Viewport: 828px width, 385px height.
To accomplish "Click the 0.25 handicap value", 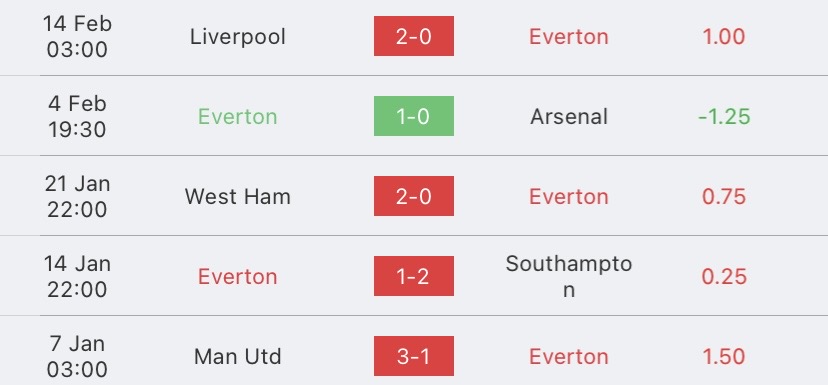I will [724, 277].
